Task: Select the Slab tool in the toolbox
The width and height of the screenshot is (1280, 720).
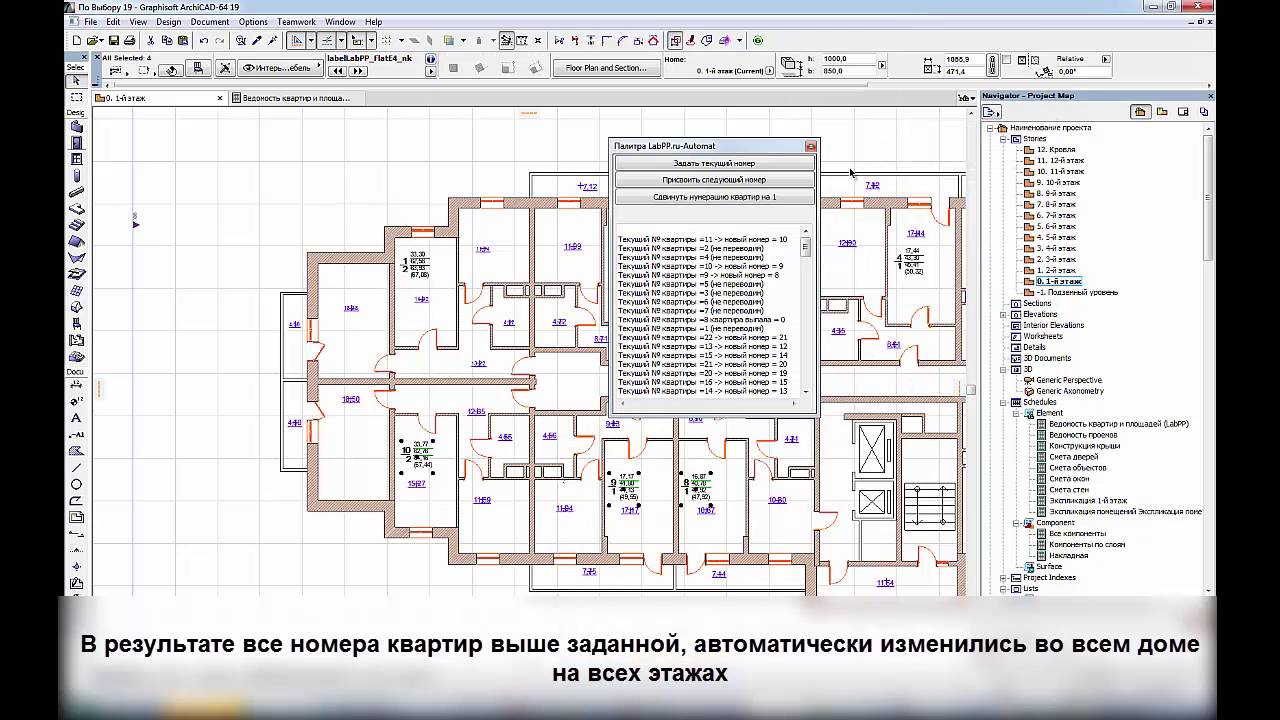Action: point(76,208)
